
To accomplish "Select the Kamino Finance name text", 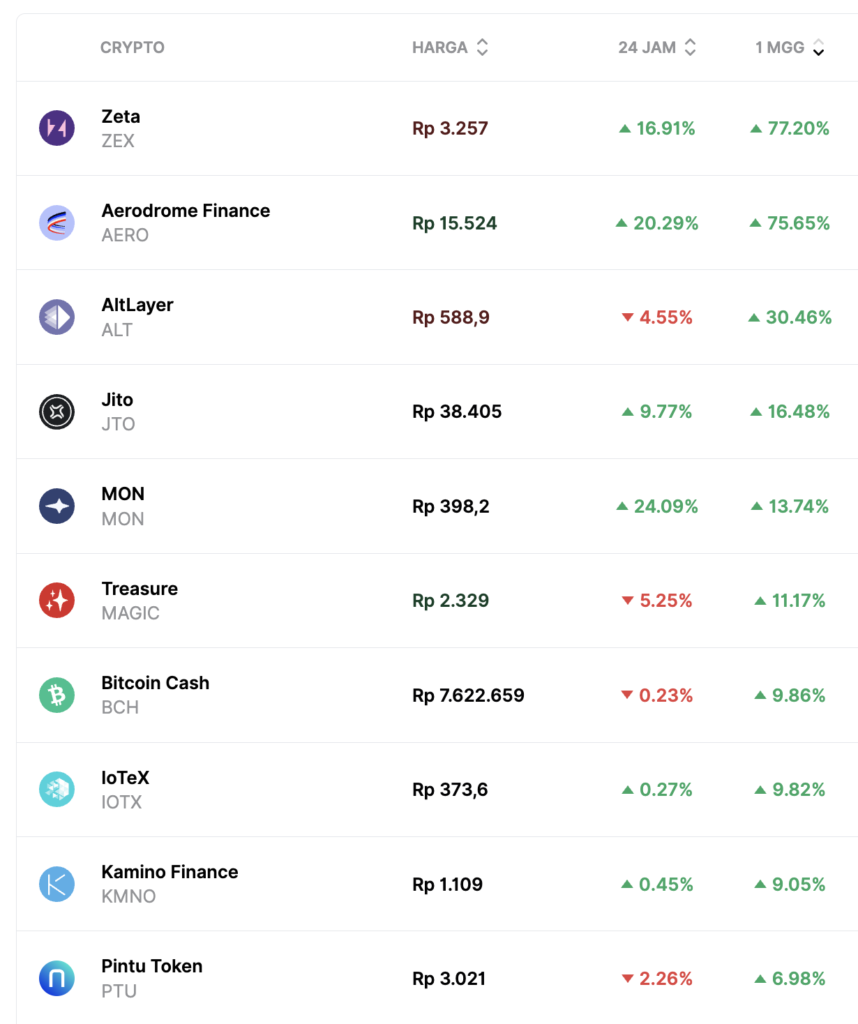I will click(170, 872).
